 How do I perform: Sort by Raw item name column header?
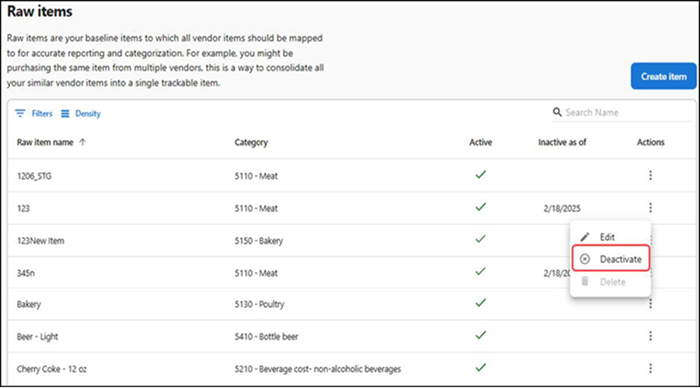pyautogui.click(x=45, y=142)
